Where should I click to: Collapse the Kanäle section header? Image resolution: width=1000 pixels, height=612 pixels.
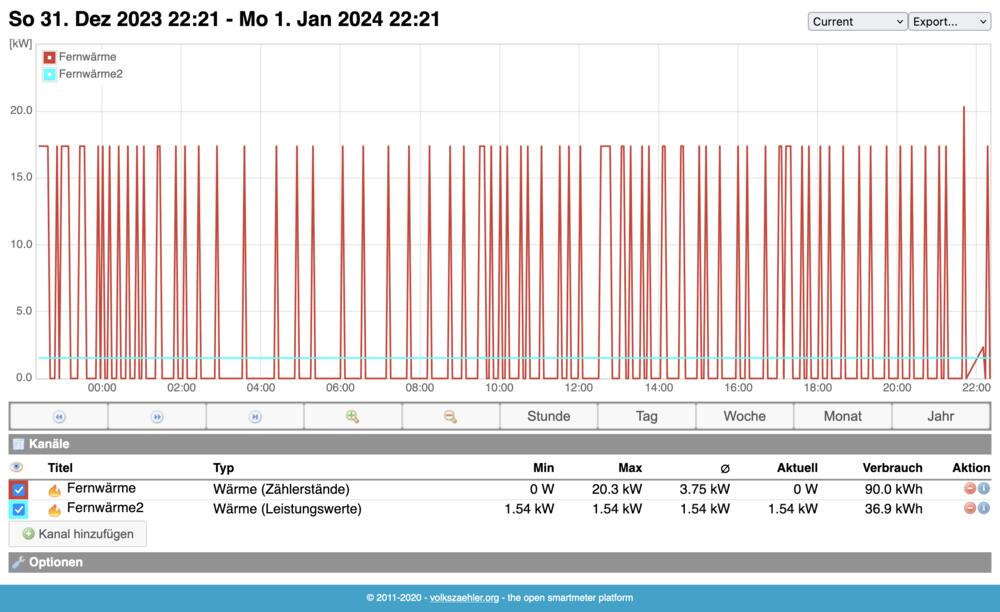[49, 443]
